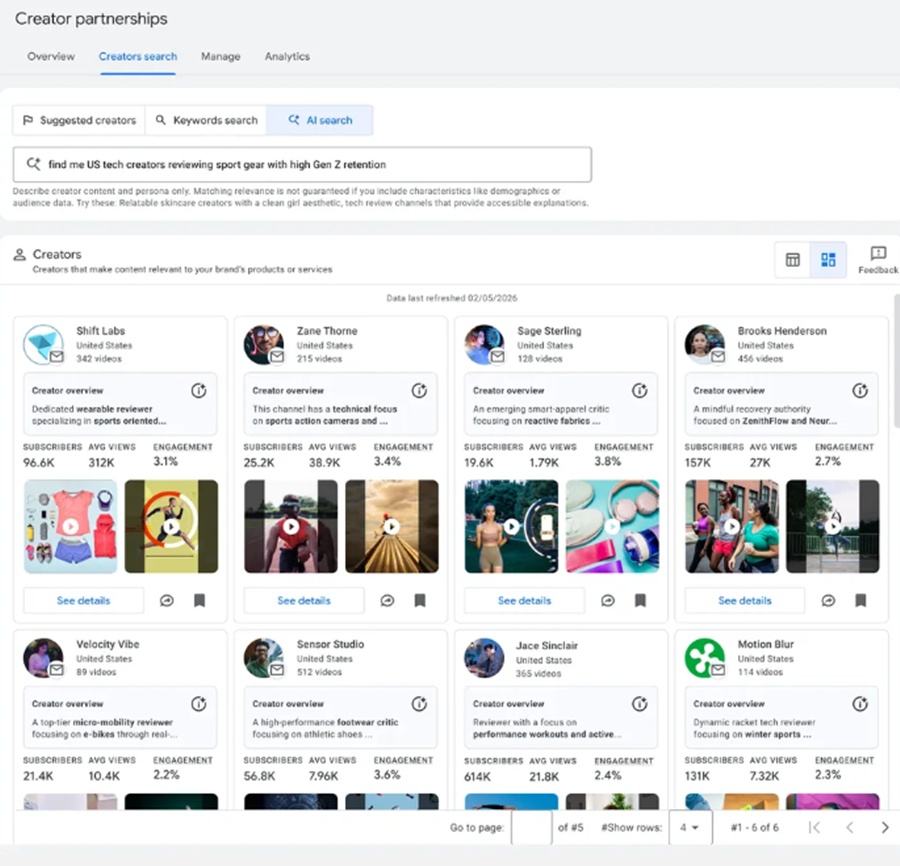
Task: Bookmark the Shift Labs creator card
Action: click(x=199, y=601)
